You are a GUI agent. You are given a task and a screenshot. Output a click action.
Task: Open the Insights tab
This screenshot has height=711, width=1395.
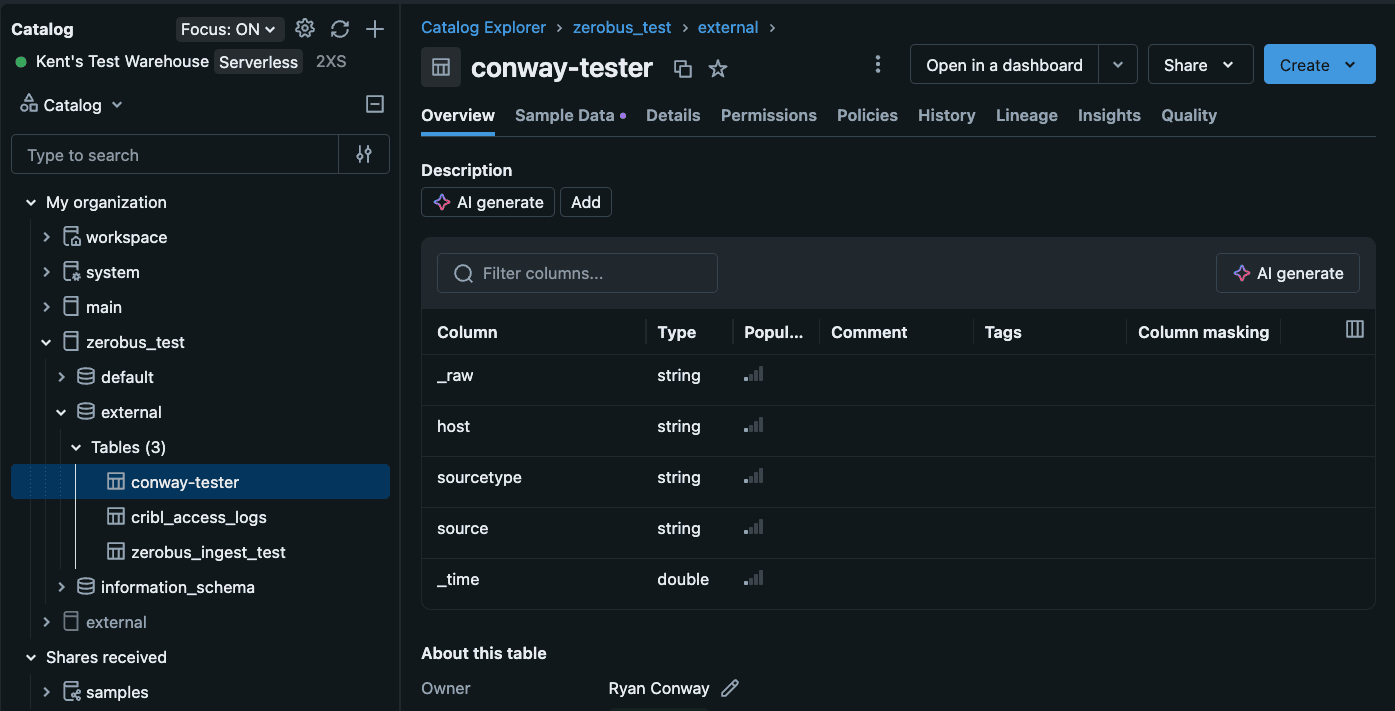(1109, 115)
